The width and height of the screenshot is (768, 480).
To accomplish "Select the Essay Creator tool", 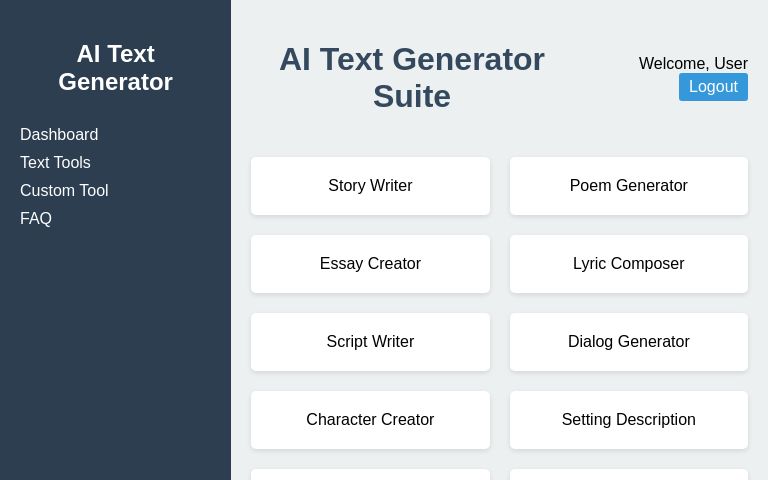I will pyautogui.click(x=370, y=264).
